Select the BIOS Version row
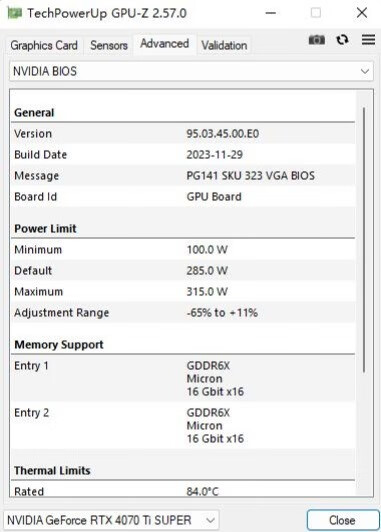The height and width of the screenshot is (532, 381). 183,134
